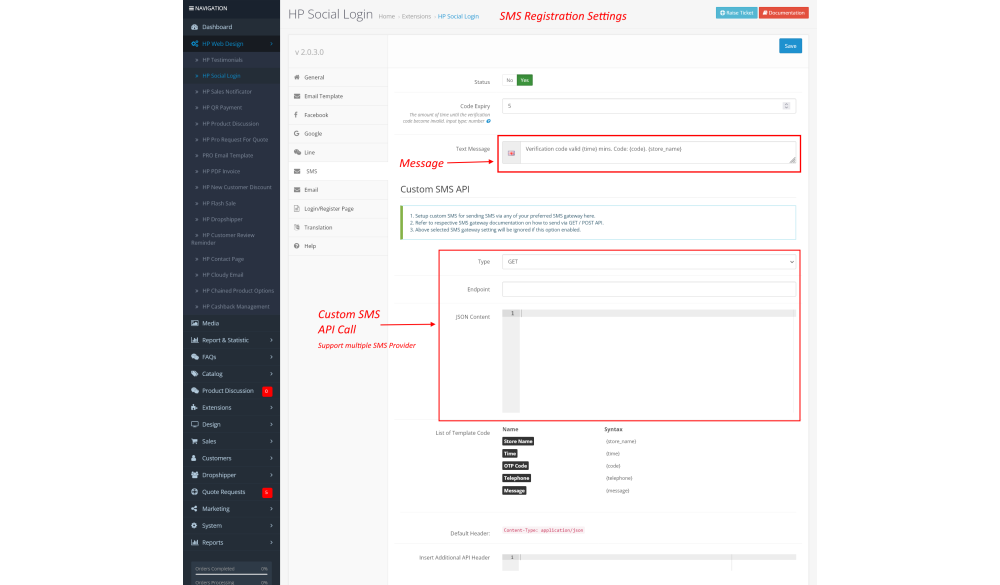The image size is (1000, 585).
Task: Expand the Design submenu arrow
Action: pos(271,425)
